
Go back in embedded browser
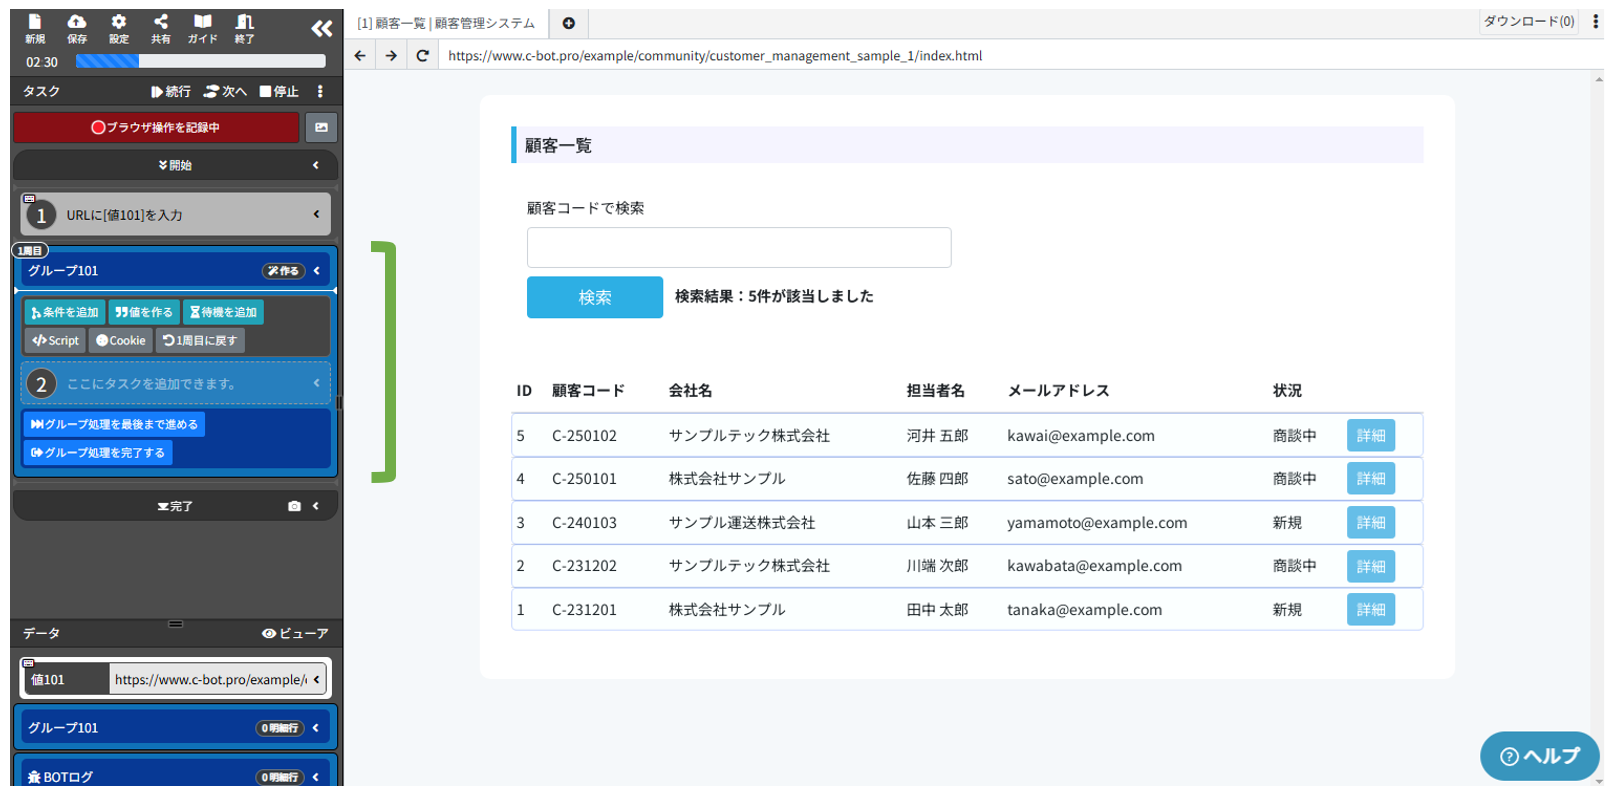point(360,55)
